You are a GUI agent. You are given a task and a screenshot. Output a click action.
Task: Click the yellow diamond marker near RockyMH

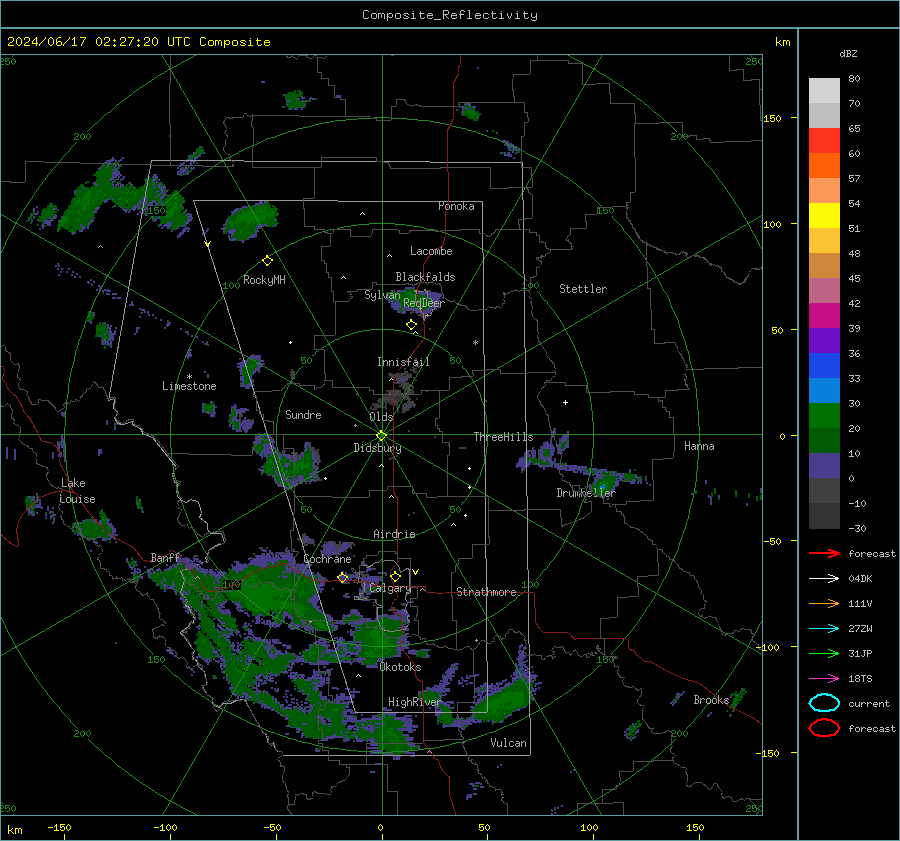pyautogui.click(x=267, y=261)
